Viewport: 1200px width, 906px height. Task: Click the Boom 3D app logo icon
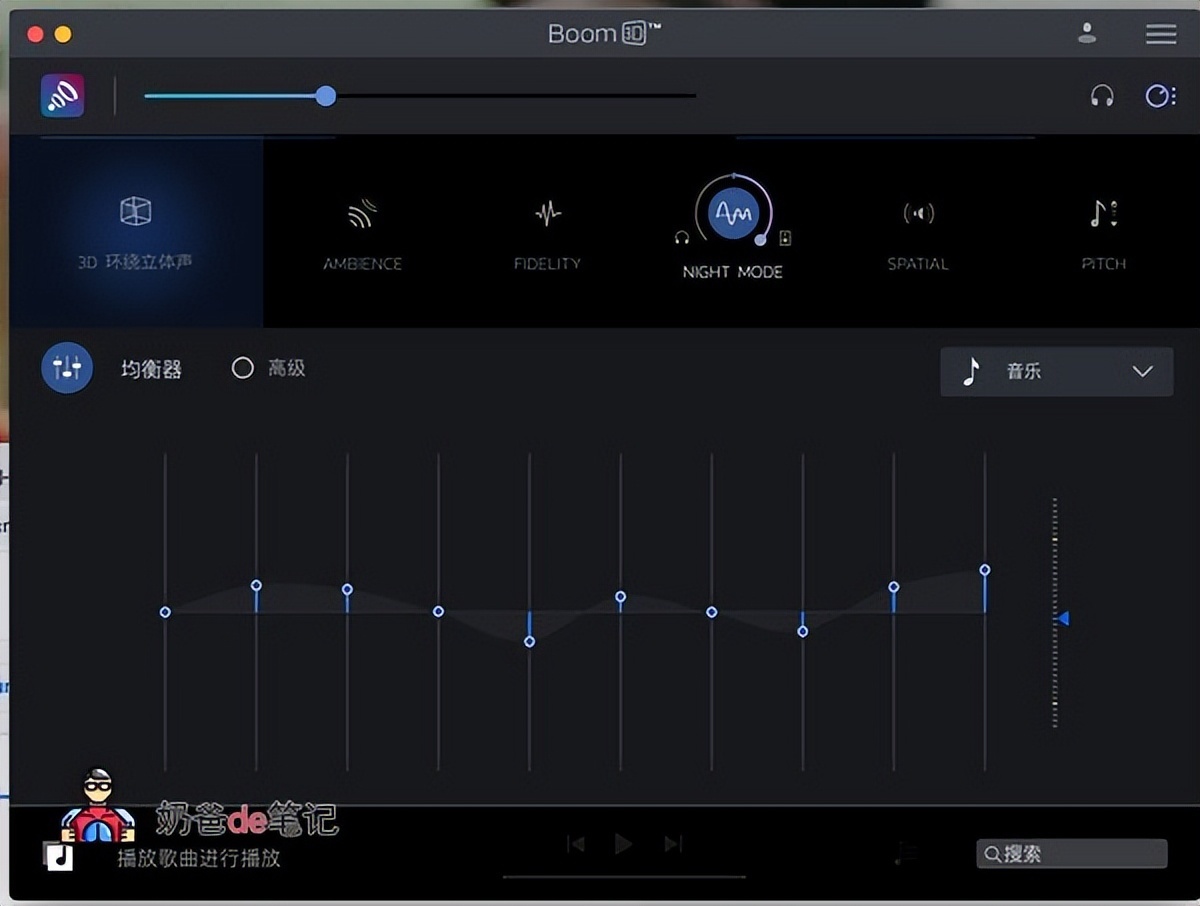pyautogui.click(x=62, y=96)
